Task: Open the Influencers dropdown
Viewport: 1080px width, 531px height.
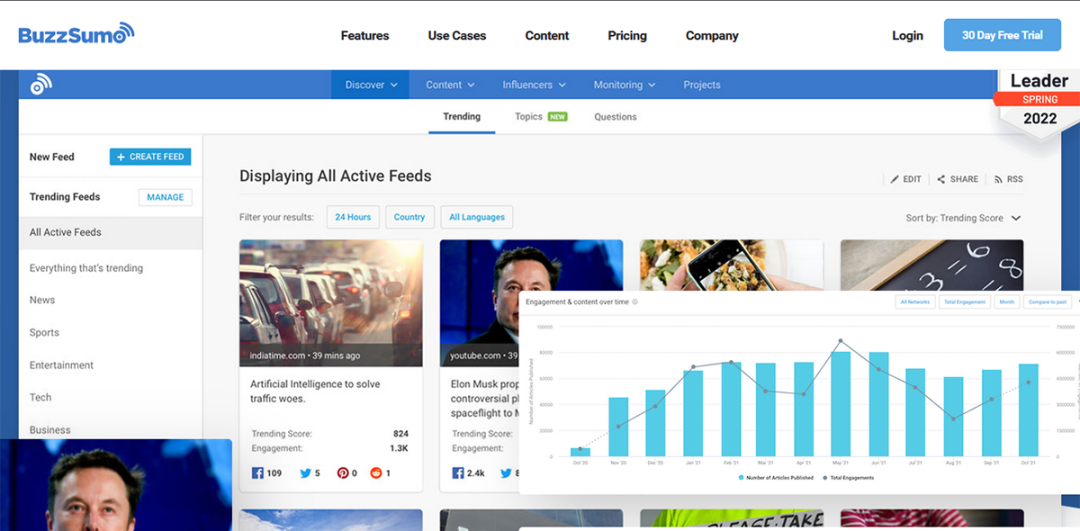Action: pyautogui.click(x=534, y=85)
